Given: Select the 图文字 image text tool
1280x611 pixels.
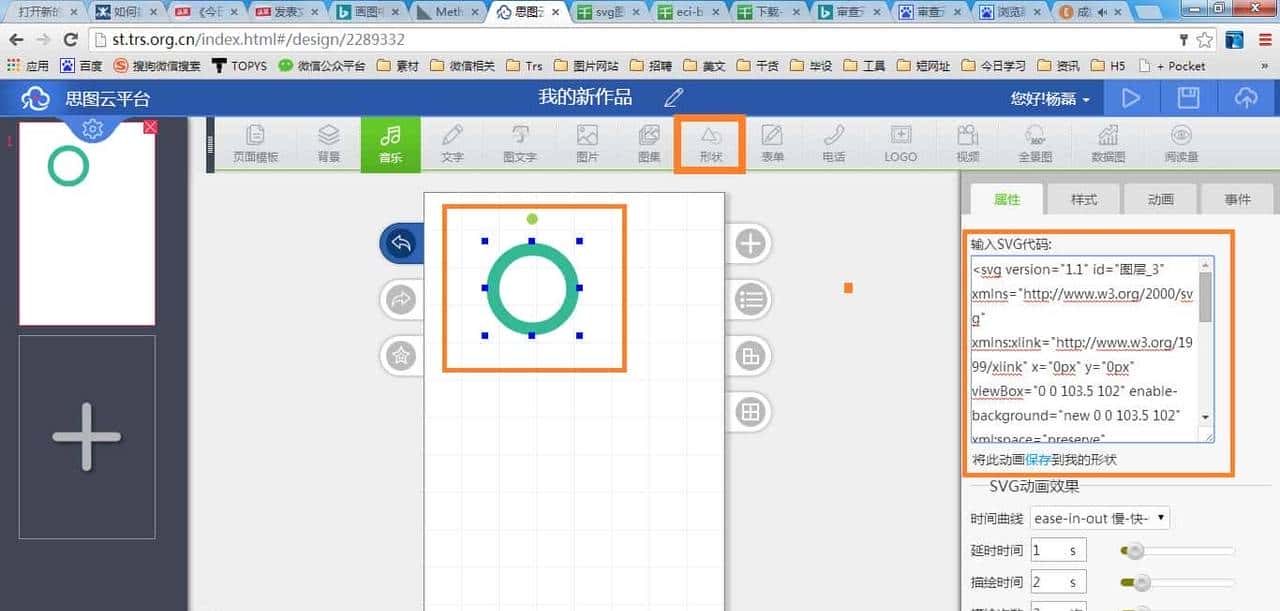Looking at the screenshot, I should (520, 144).
